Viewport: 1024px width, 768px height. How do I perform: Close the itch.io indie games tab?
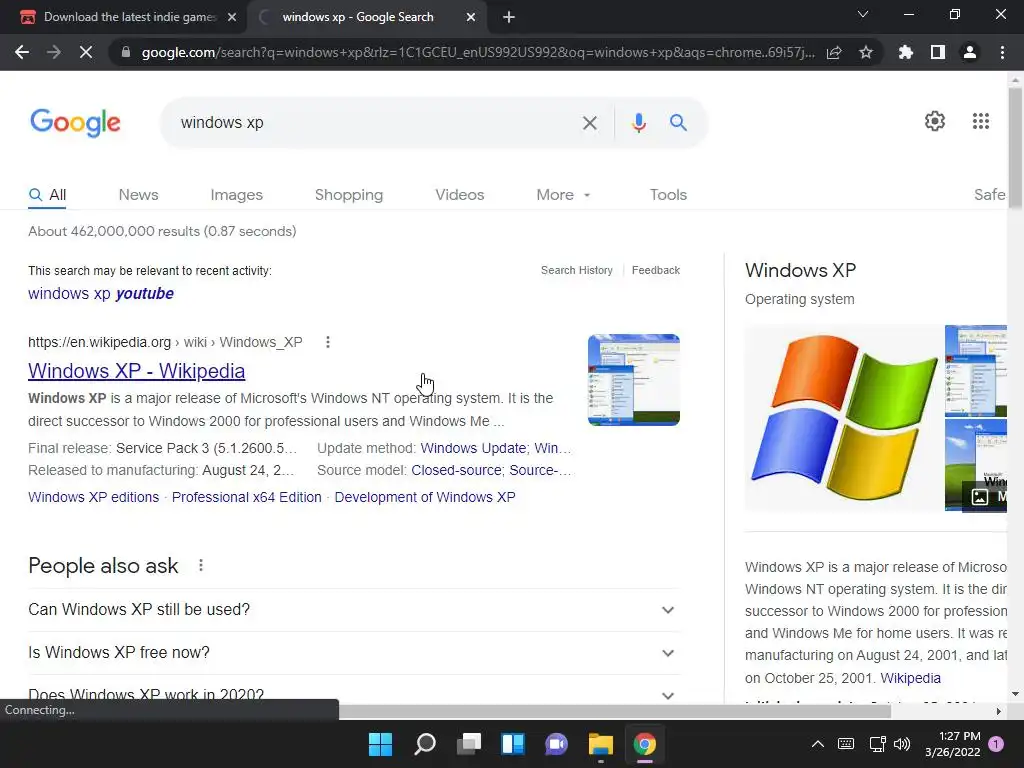click(232, 17)
